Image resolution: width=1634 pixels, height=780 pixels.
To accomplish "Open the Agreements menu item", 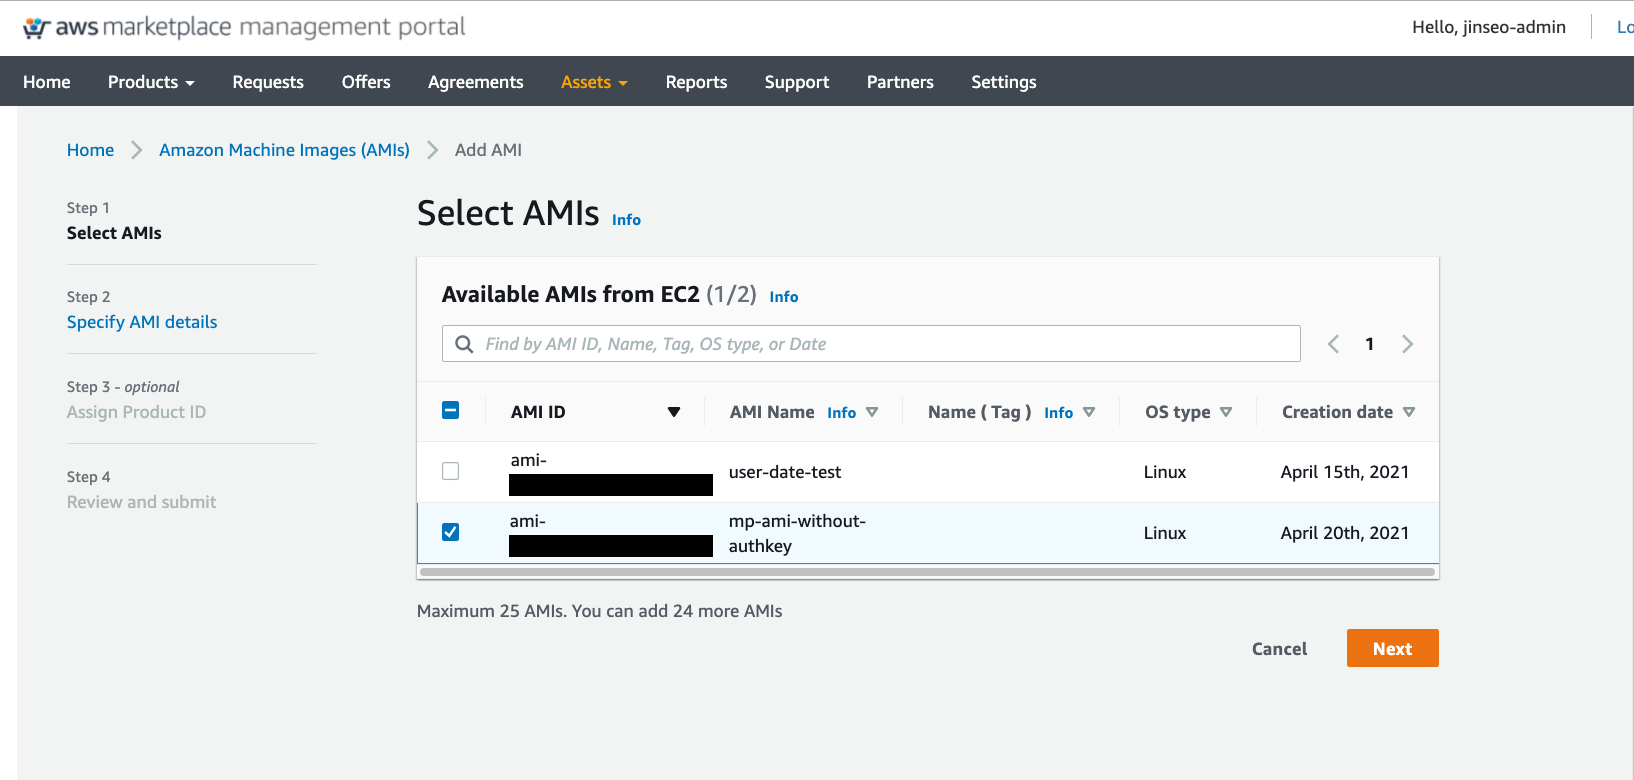I will click(x=476, y=82).
